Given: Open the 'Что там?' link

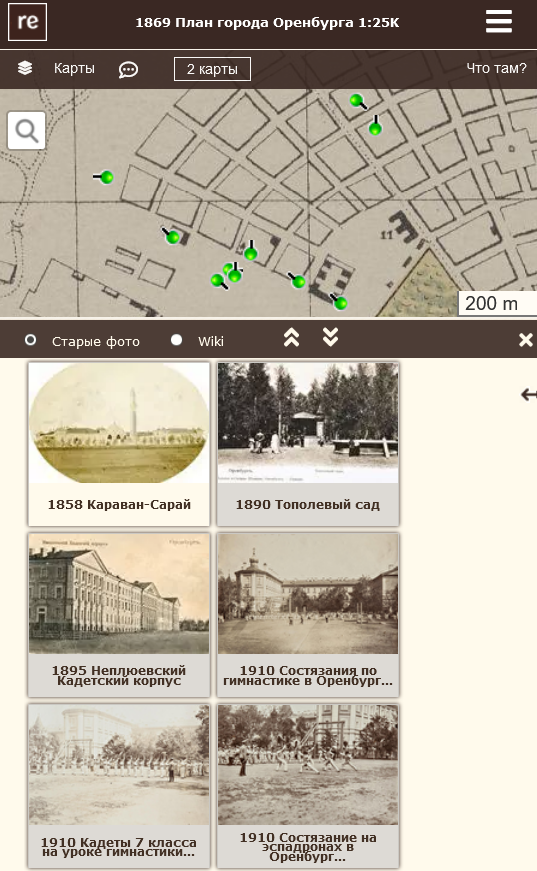Looking at the screenshot, I should [x=496, y=68].
